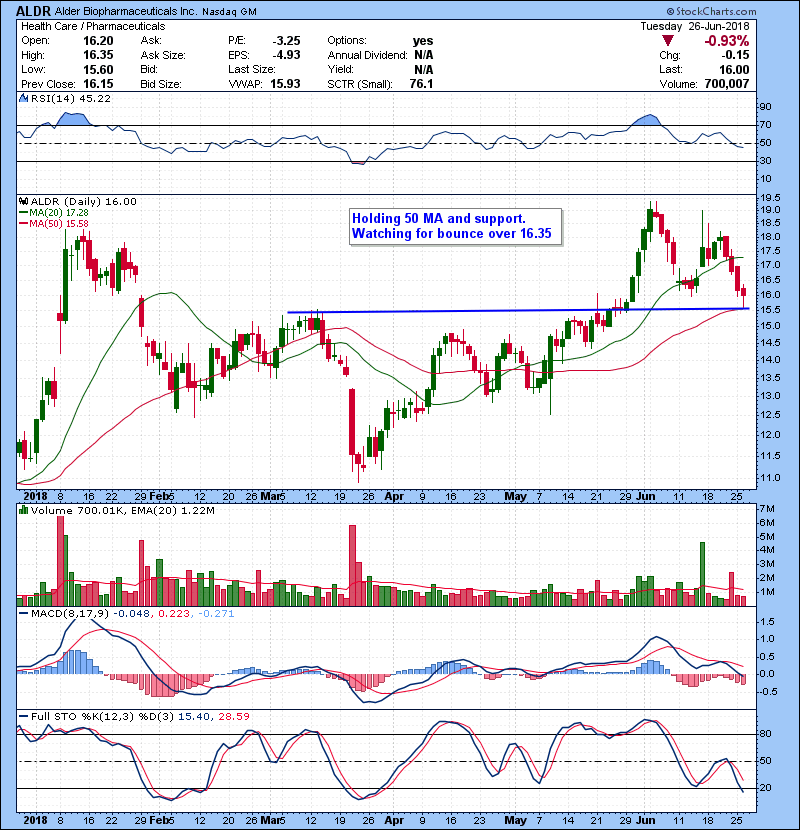The height and width of the screenshot is (830, 800).
Task: Click the MA(20) 17.28 legend text
Action: (x=59, y=212)
